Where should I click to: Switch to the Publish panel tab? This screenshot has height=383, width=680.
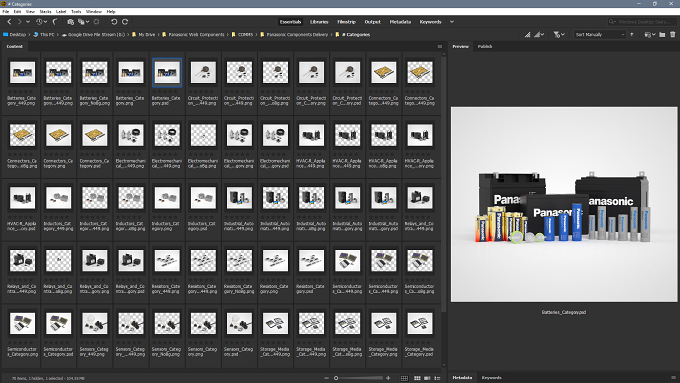pyautogui.click(x=485, y=46)
